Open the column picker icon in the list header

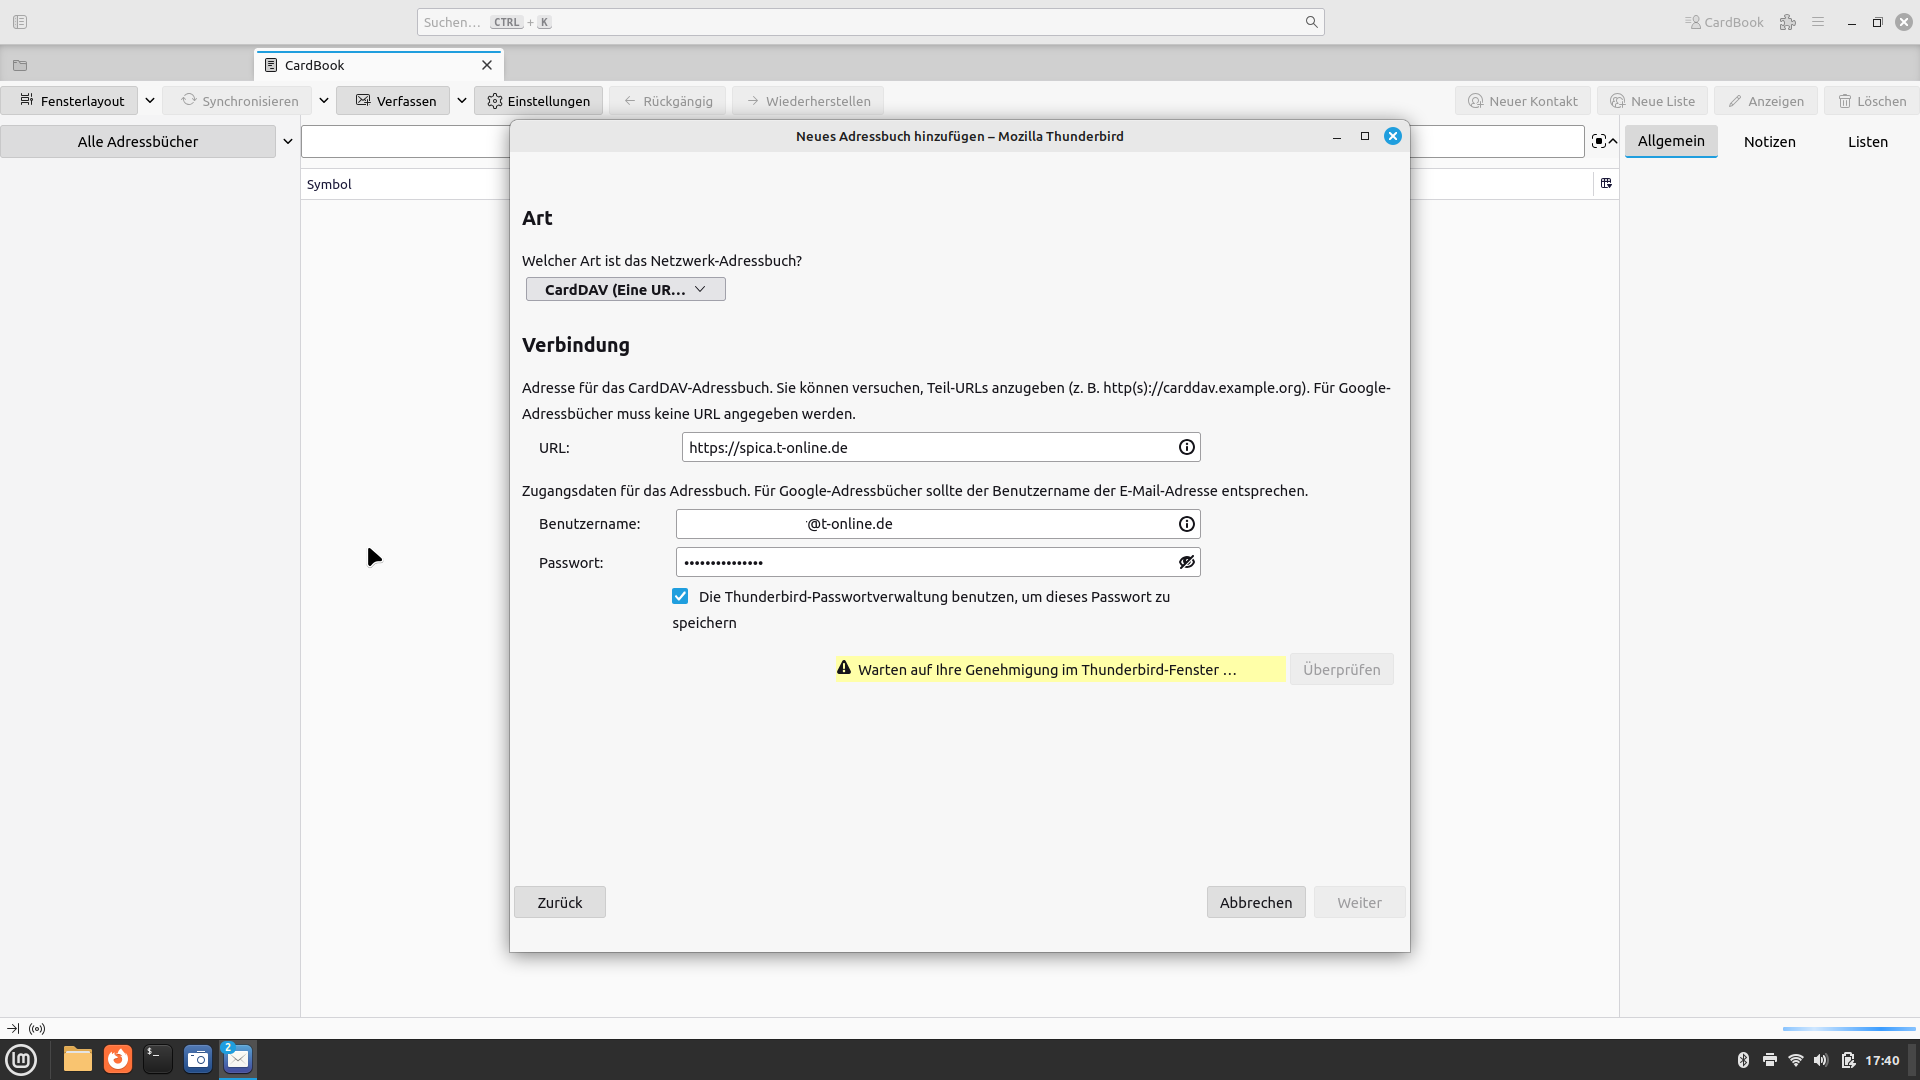coord(1606,183)
